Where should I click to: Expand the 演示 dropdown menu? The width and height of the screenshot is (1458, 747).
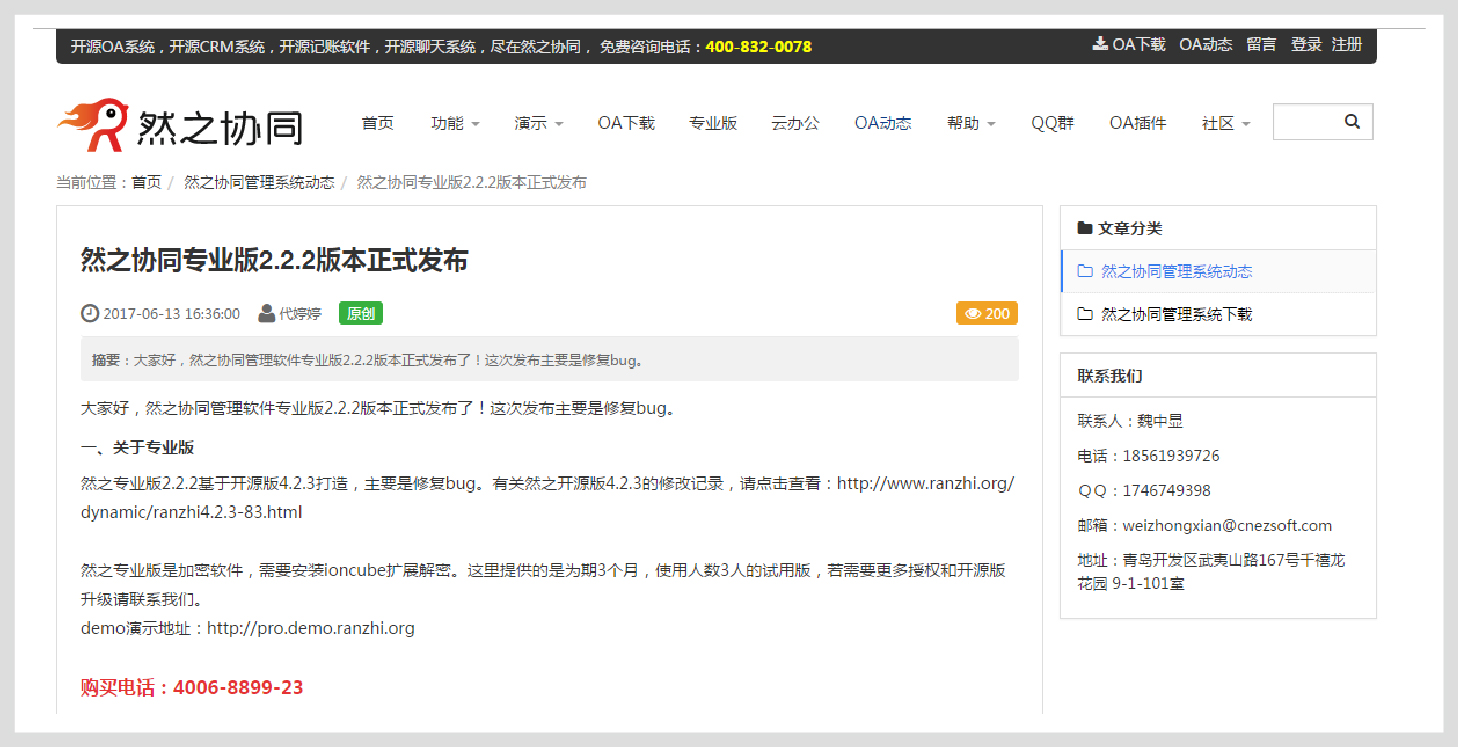point(539,123)
